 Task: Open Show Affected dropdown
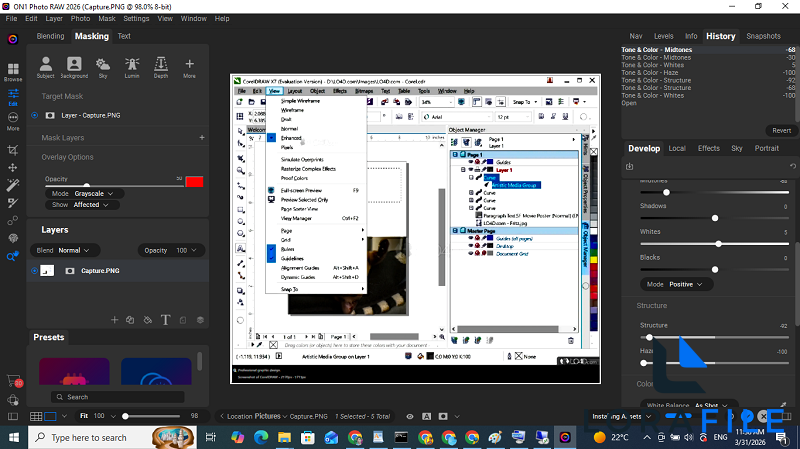coord(83,205)
